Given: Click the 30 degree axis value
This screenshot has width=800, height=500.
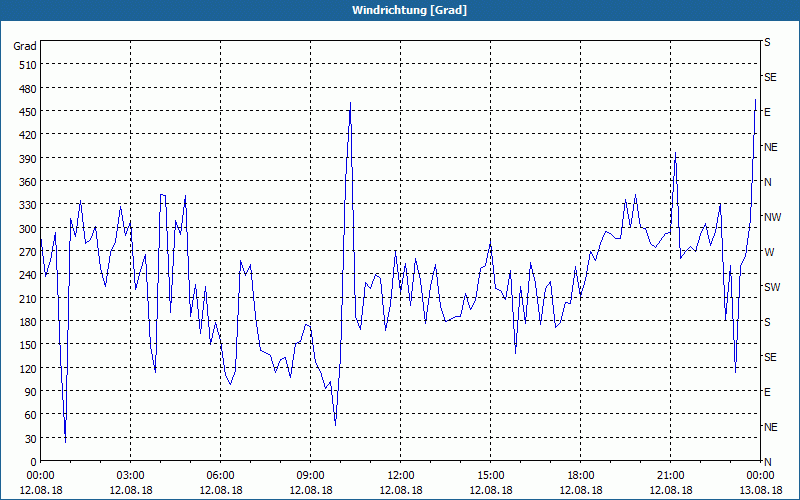Looking at the screenshot, I should pyautogui.click(x=31, y=439).
